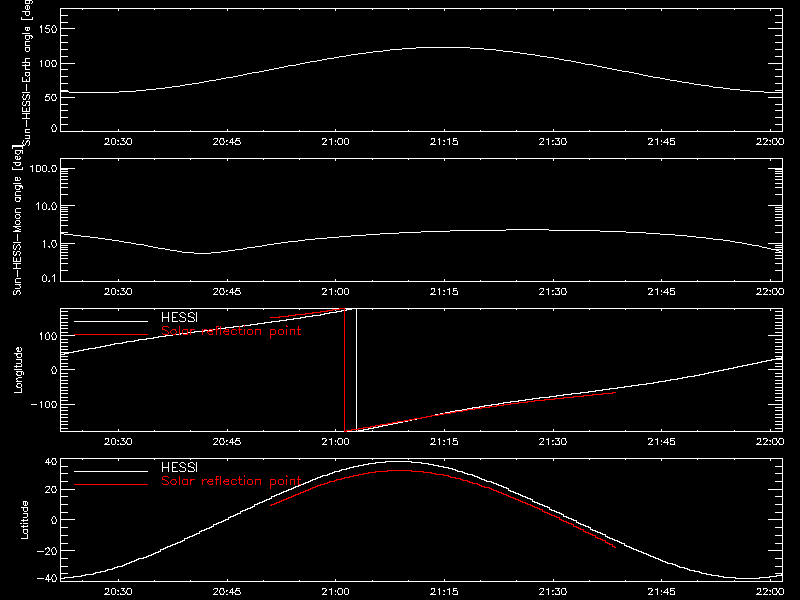This screenshot has width=800, height=600.
Task: Click the white vertical longitude wrap line
Action: click(x=356, y=370)
